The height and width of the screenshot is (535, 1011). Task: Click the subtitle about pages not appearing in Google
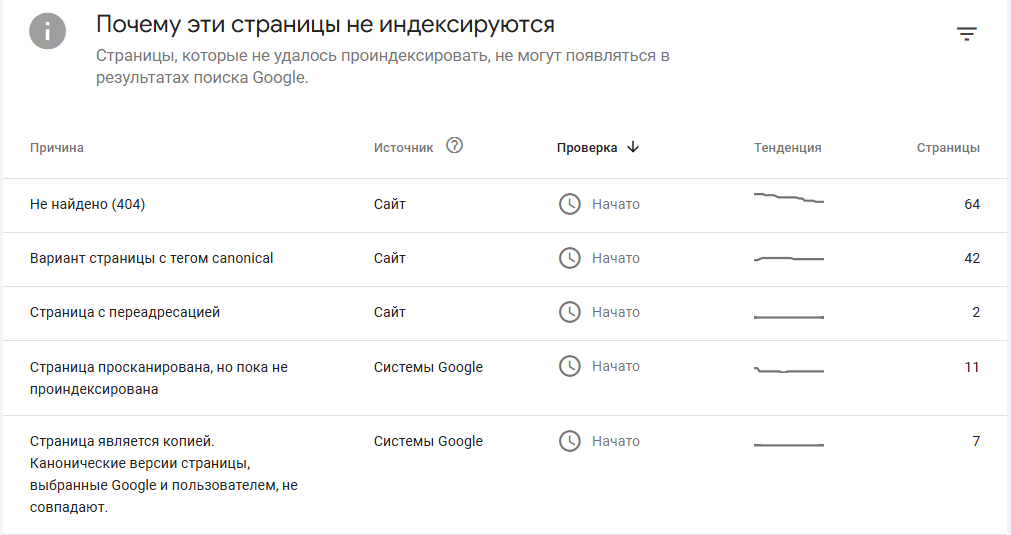[x=382, y=66]
